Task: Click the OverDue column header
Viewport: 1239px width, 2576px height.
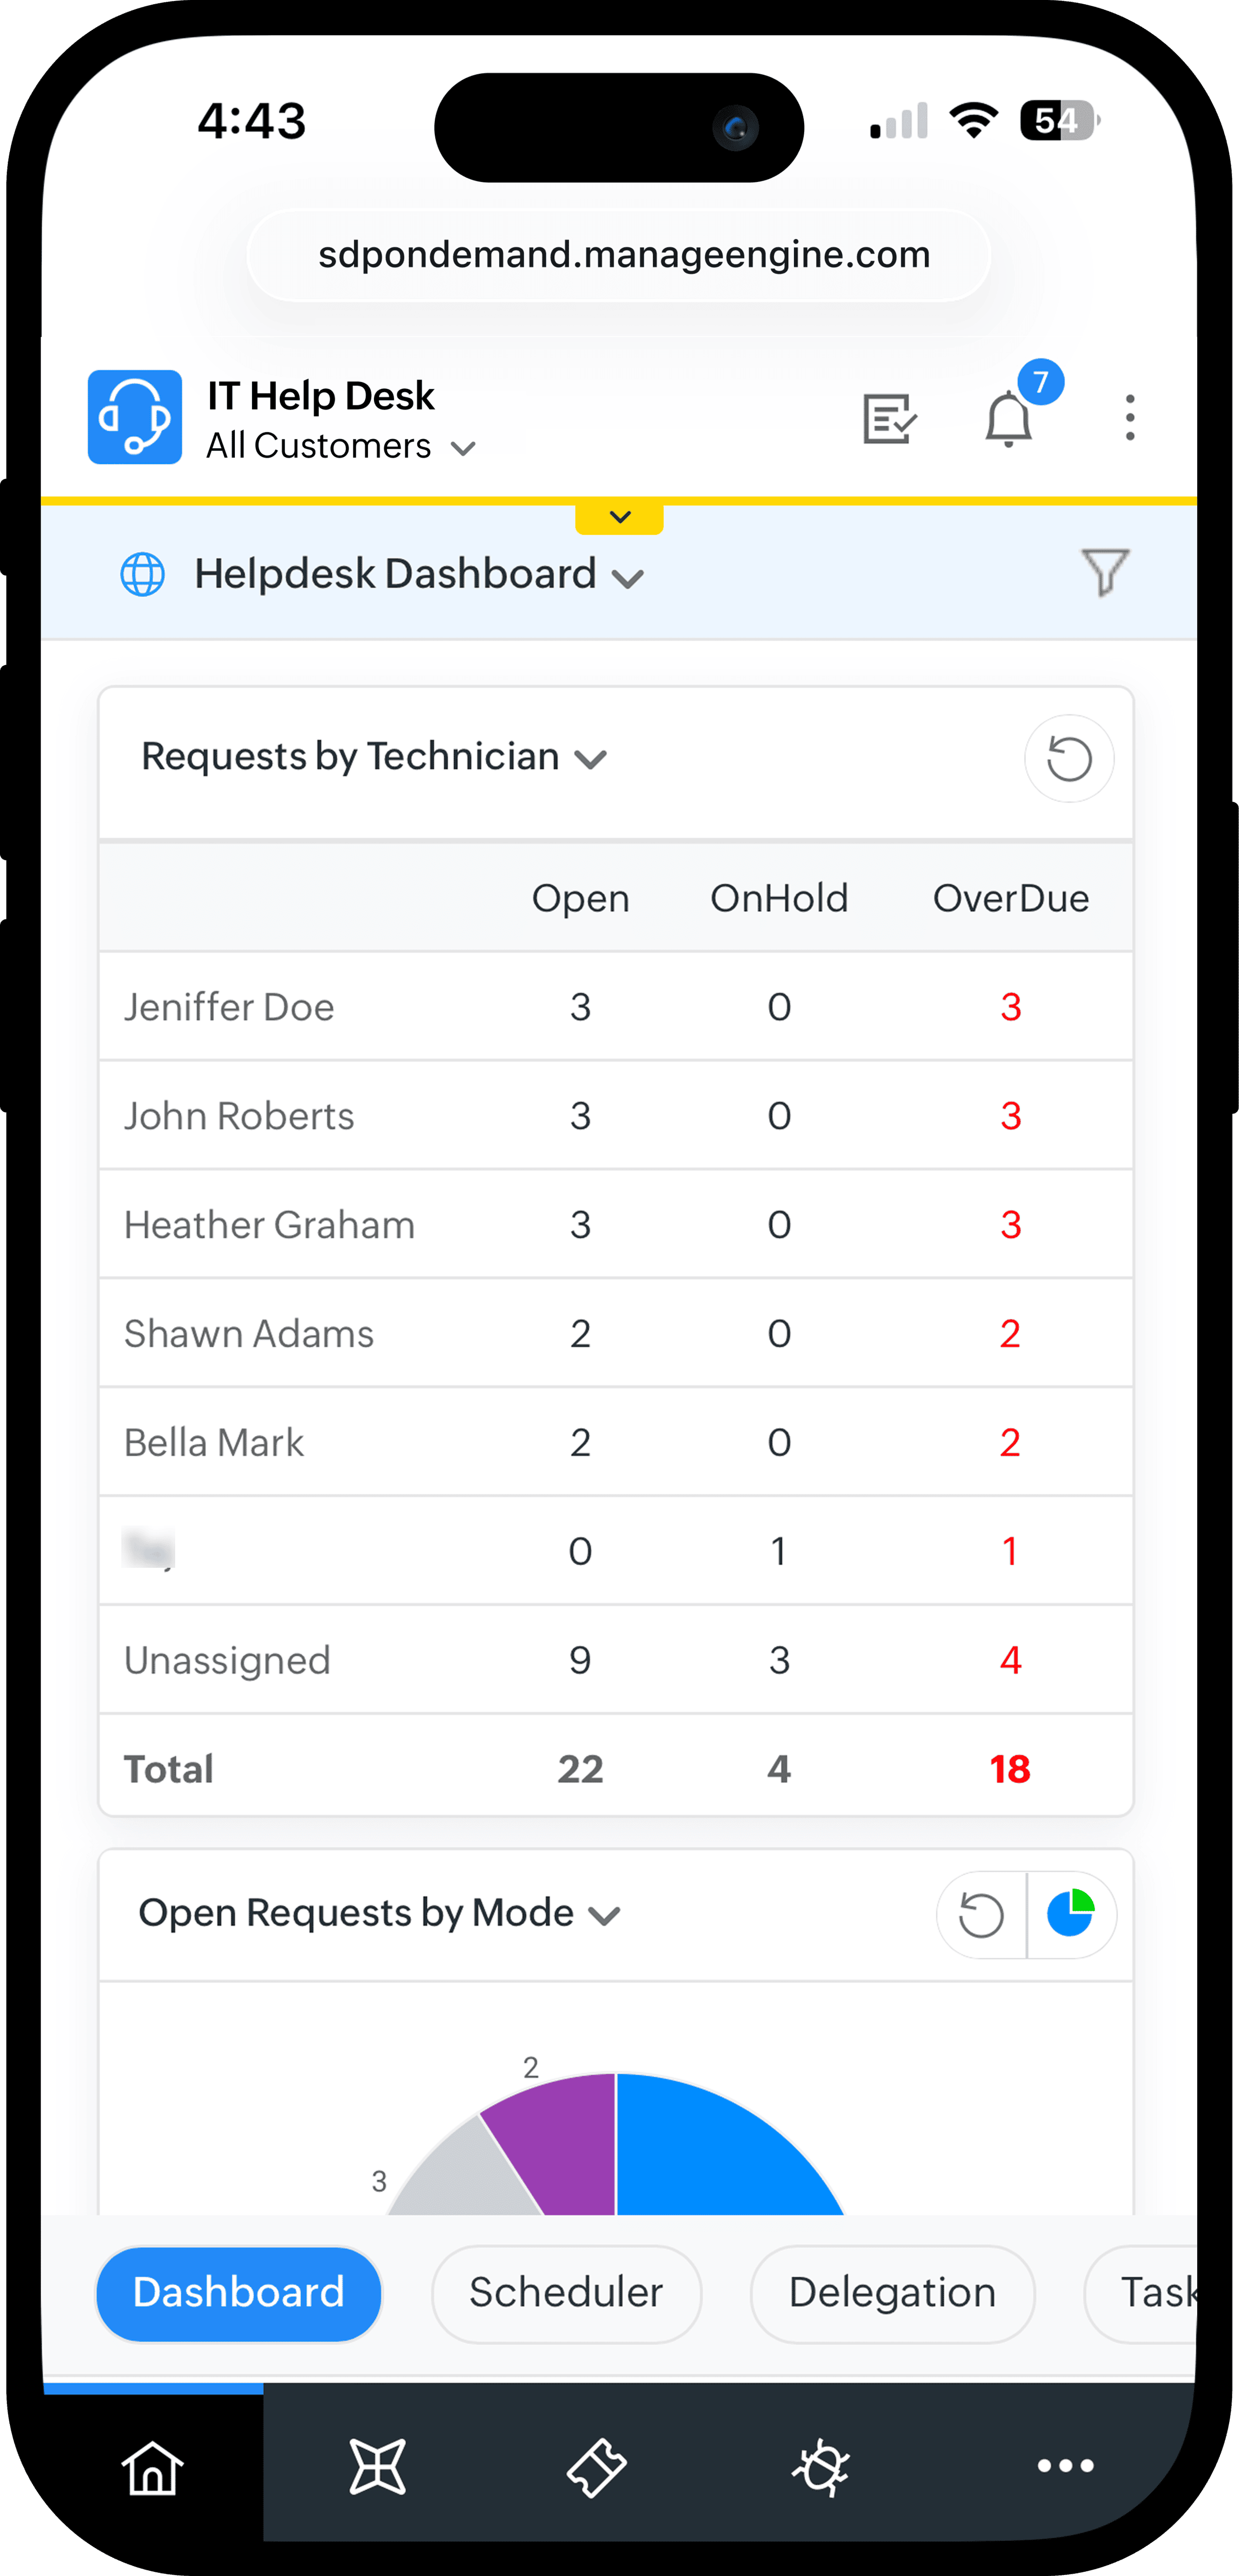Action: (1011, 898)
